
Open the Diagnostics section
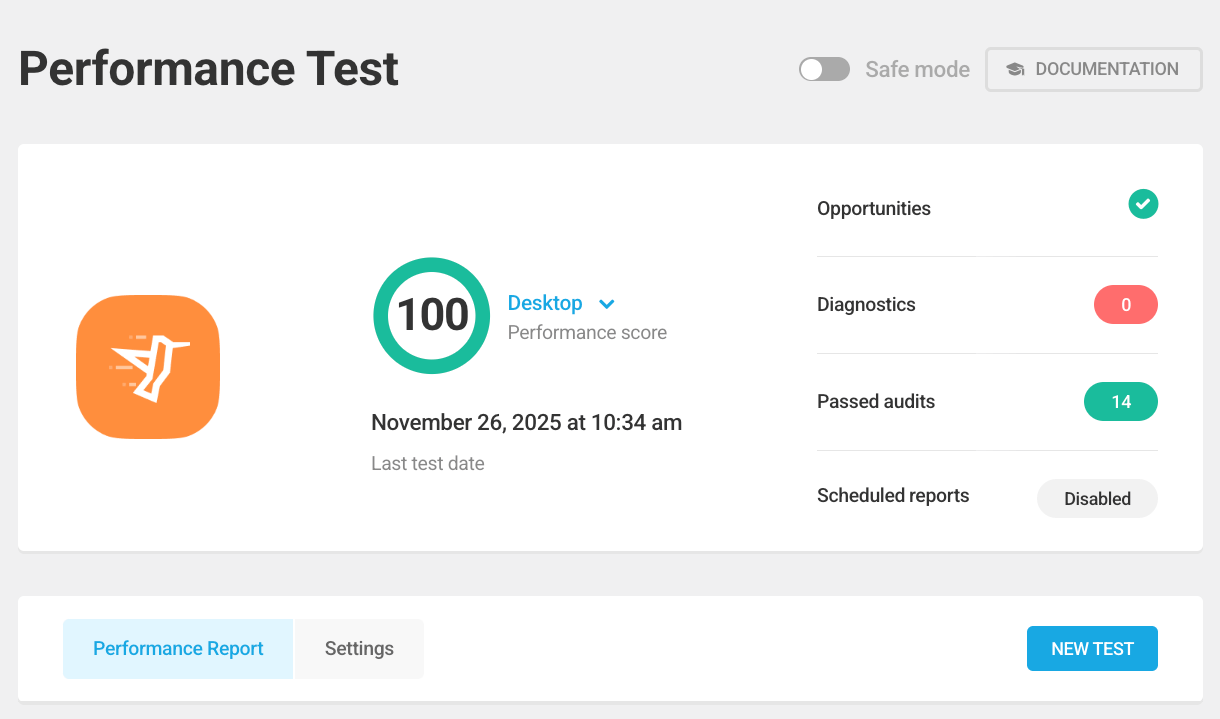pos(866,304)
